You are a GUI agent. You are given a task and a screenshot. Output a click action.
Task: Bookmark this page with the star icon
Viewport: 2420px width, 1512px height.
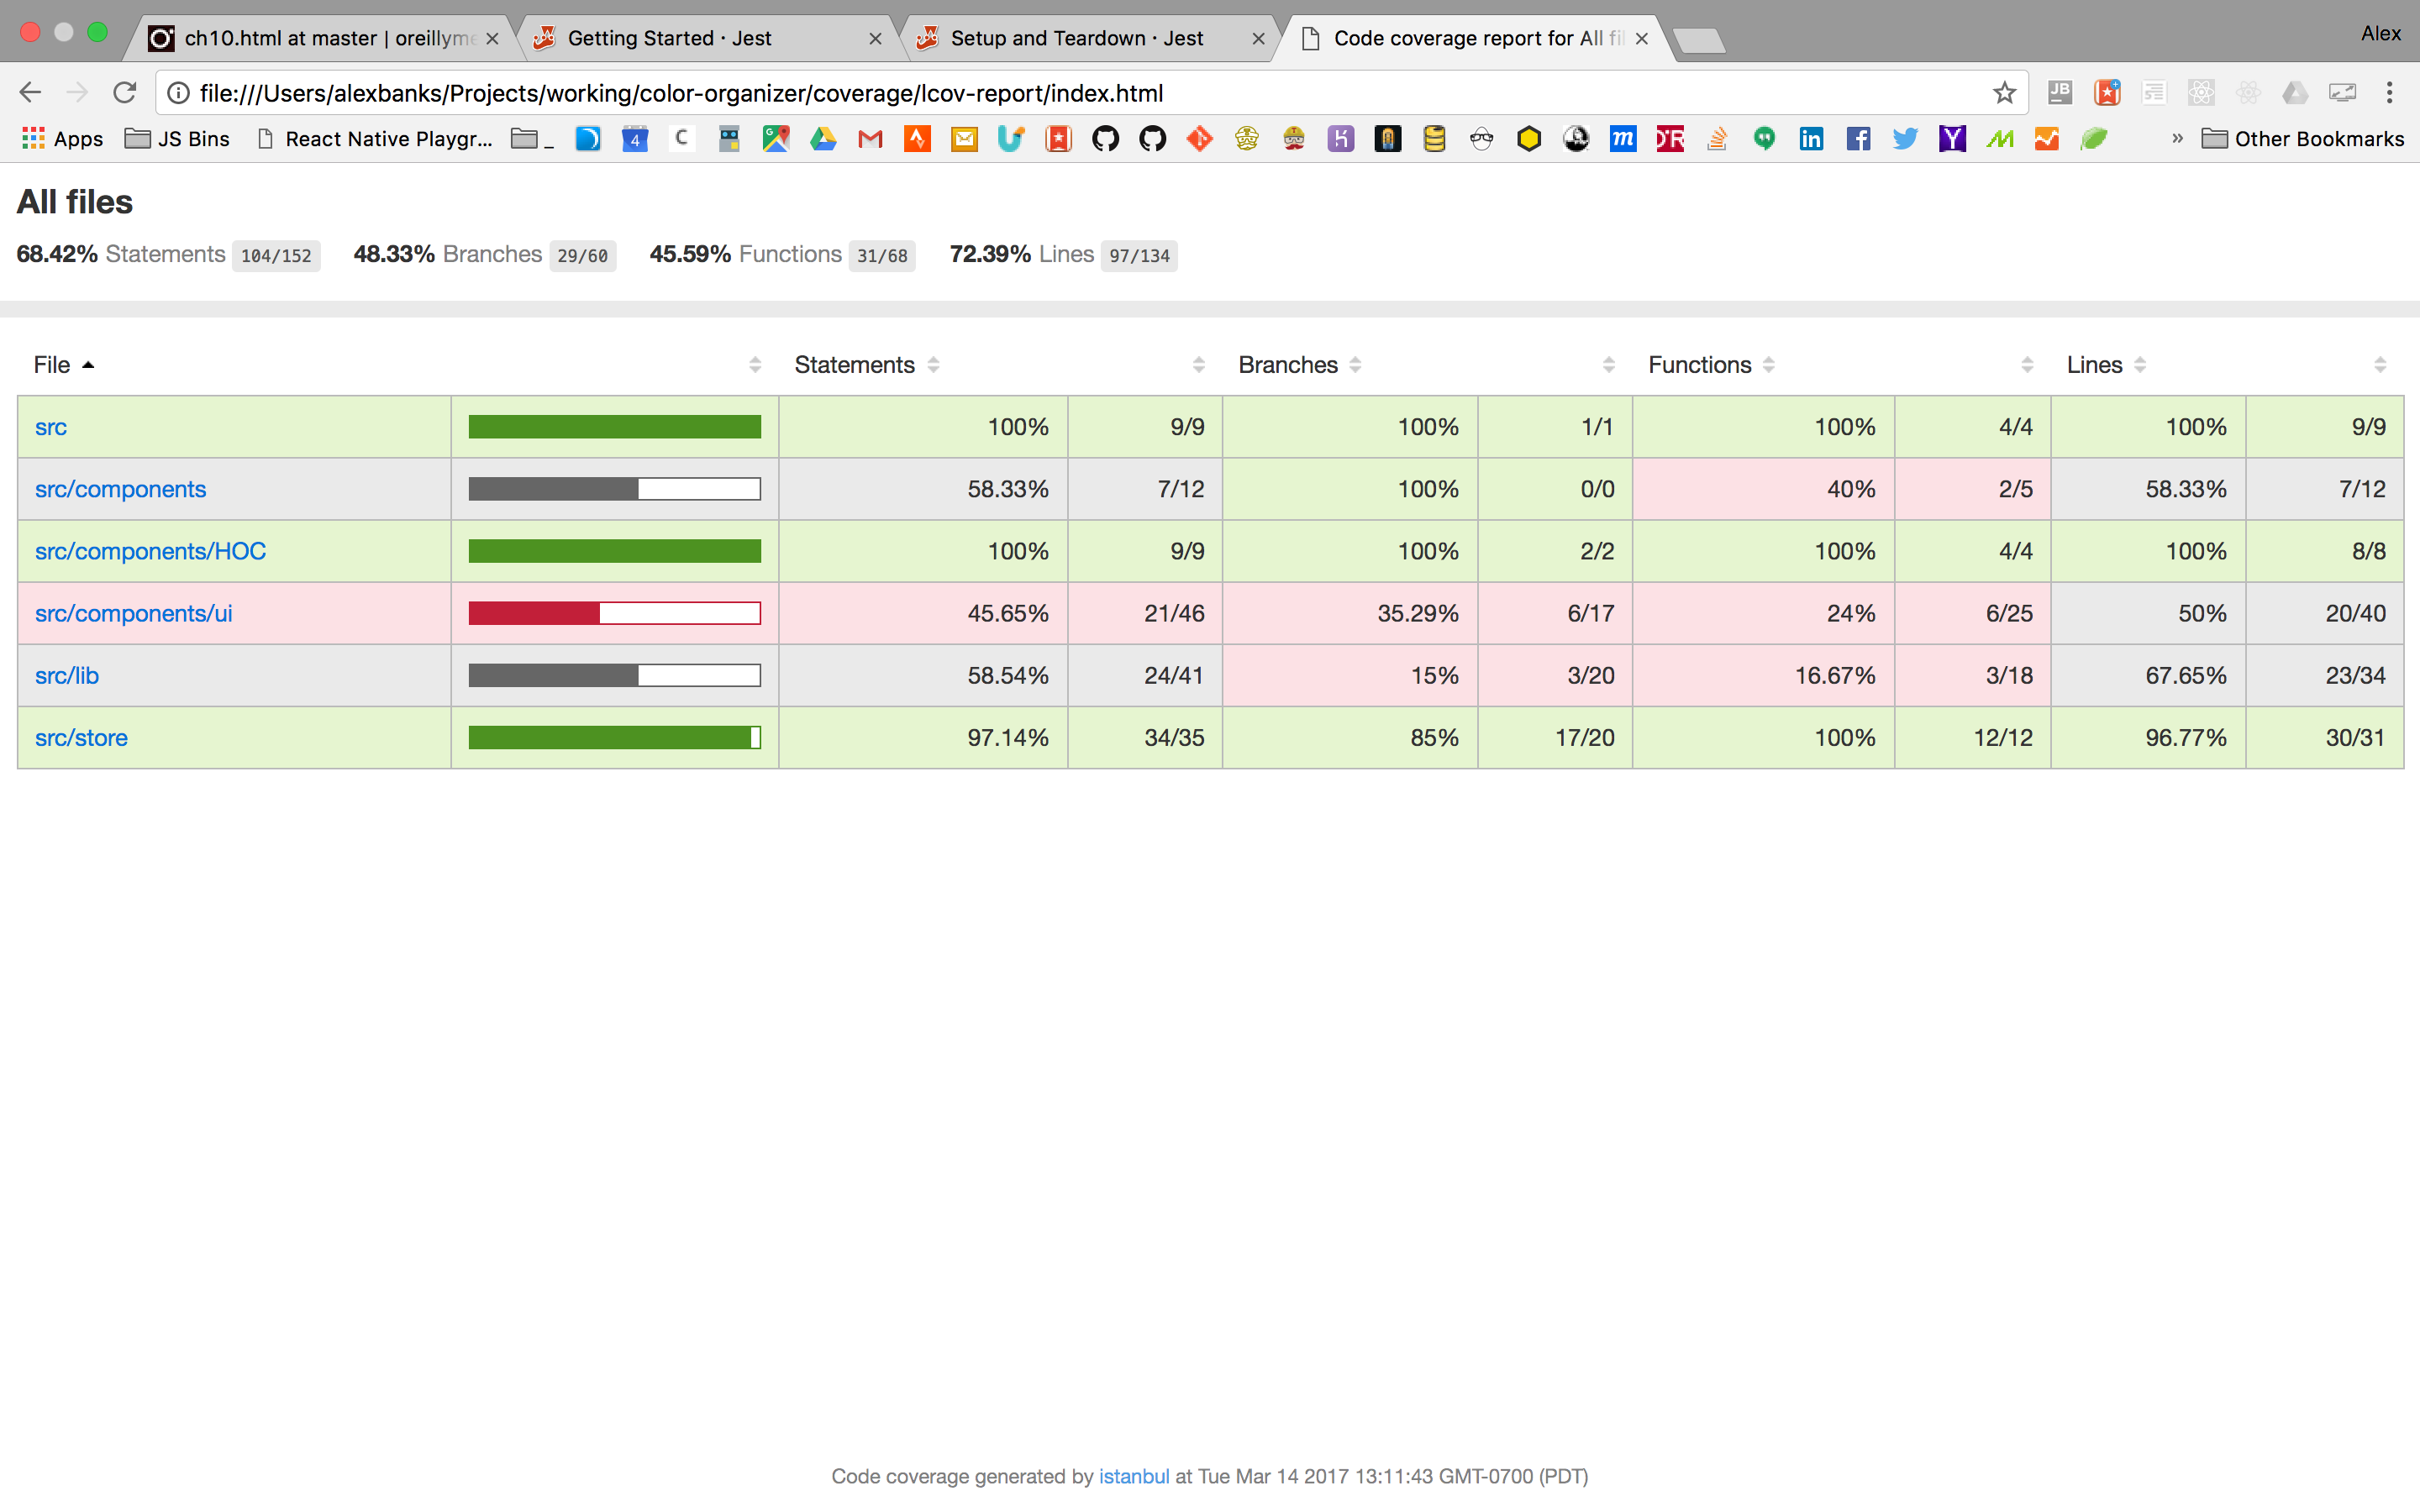click(x=2004, y=93)
